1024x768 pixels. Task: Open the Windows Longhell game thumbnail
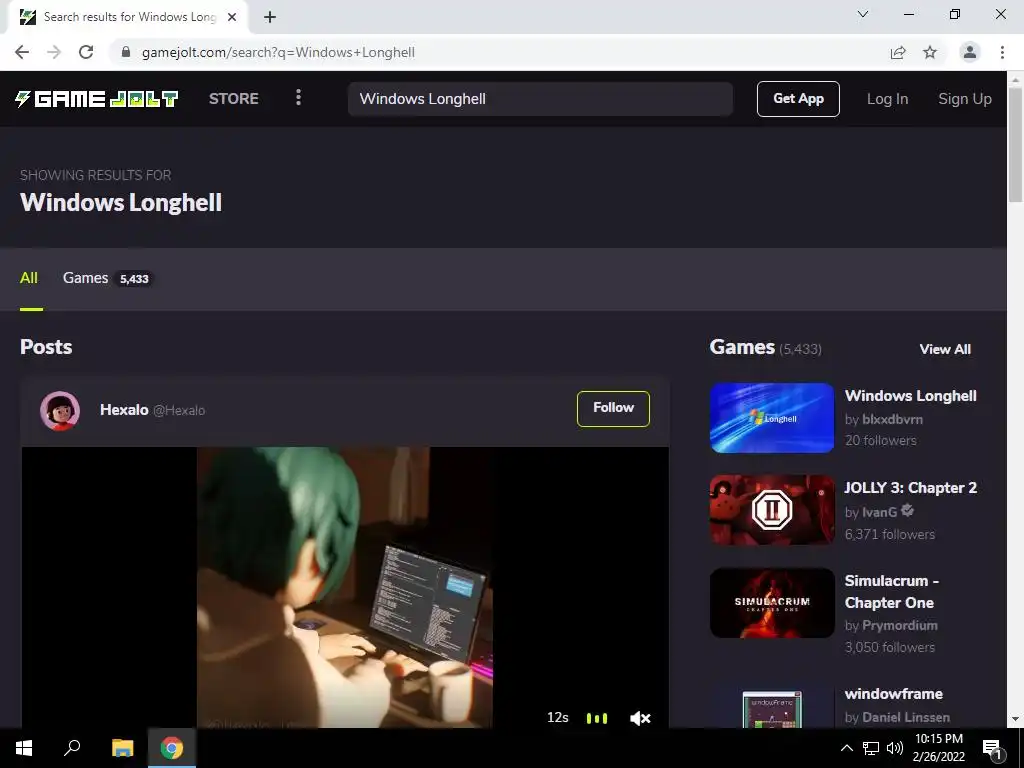click(x=772, y=418)
